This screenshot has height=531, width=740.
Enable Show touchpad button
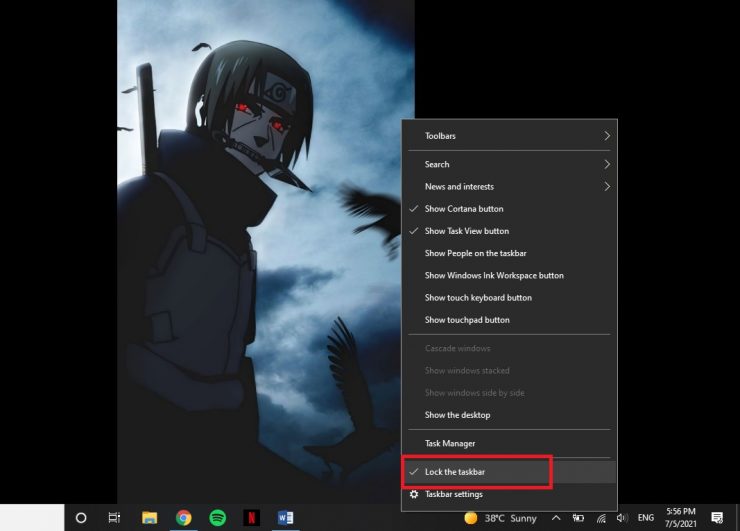(509, 320)
